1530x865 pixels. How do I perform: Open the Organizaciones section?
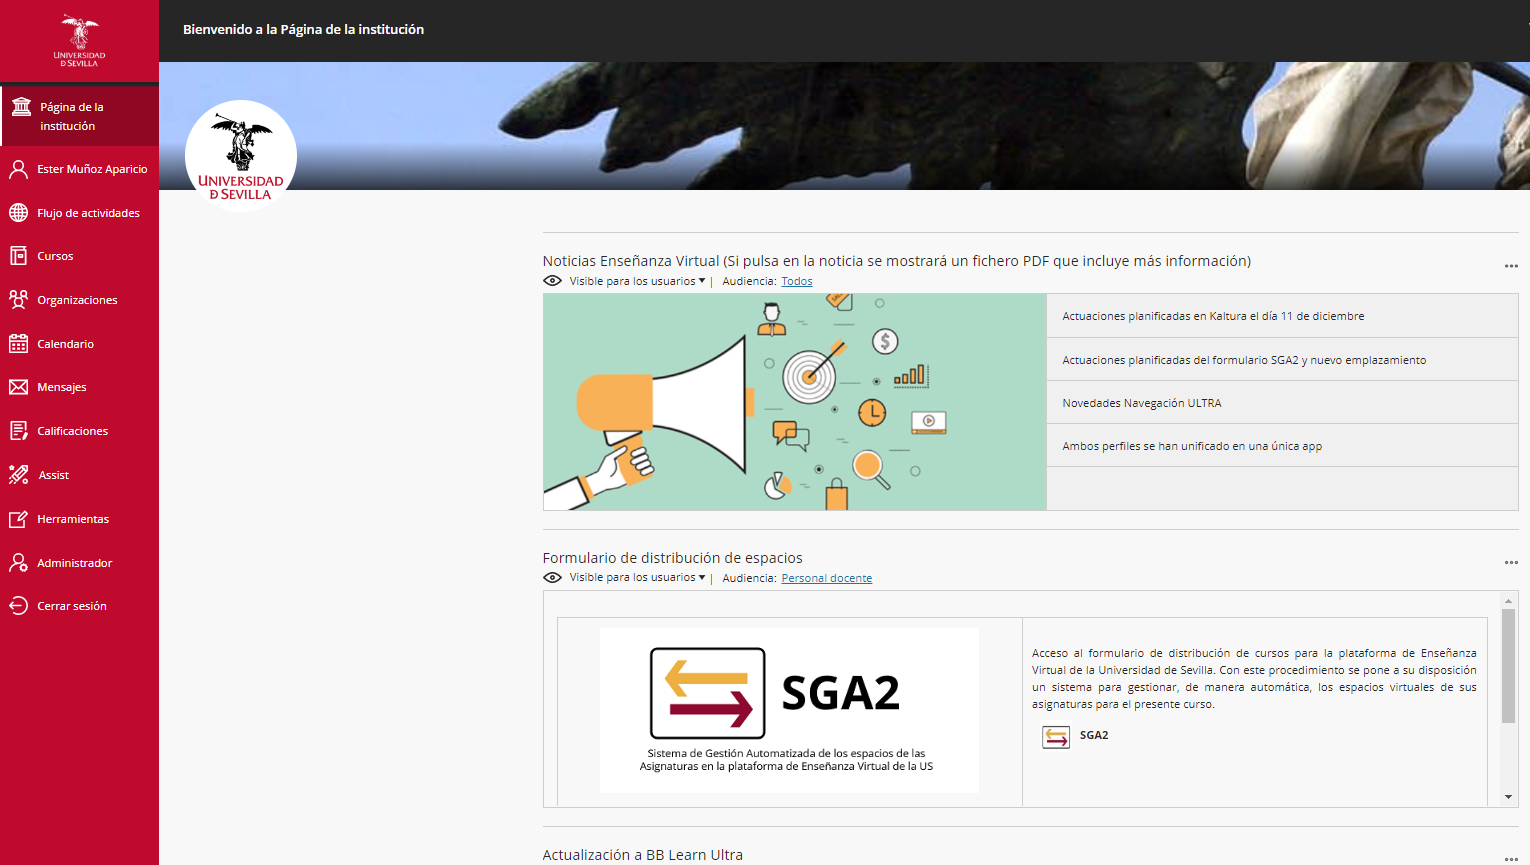pyautogui.click(x=79, y=300)
